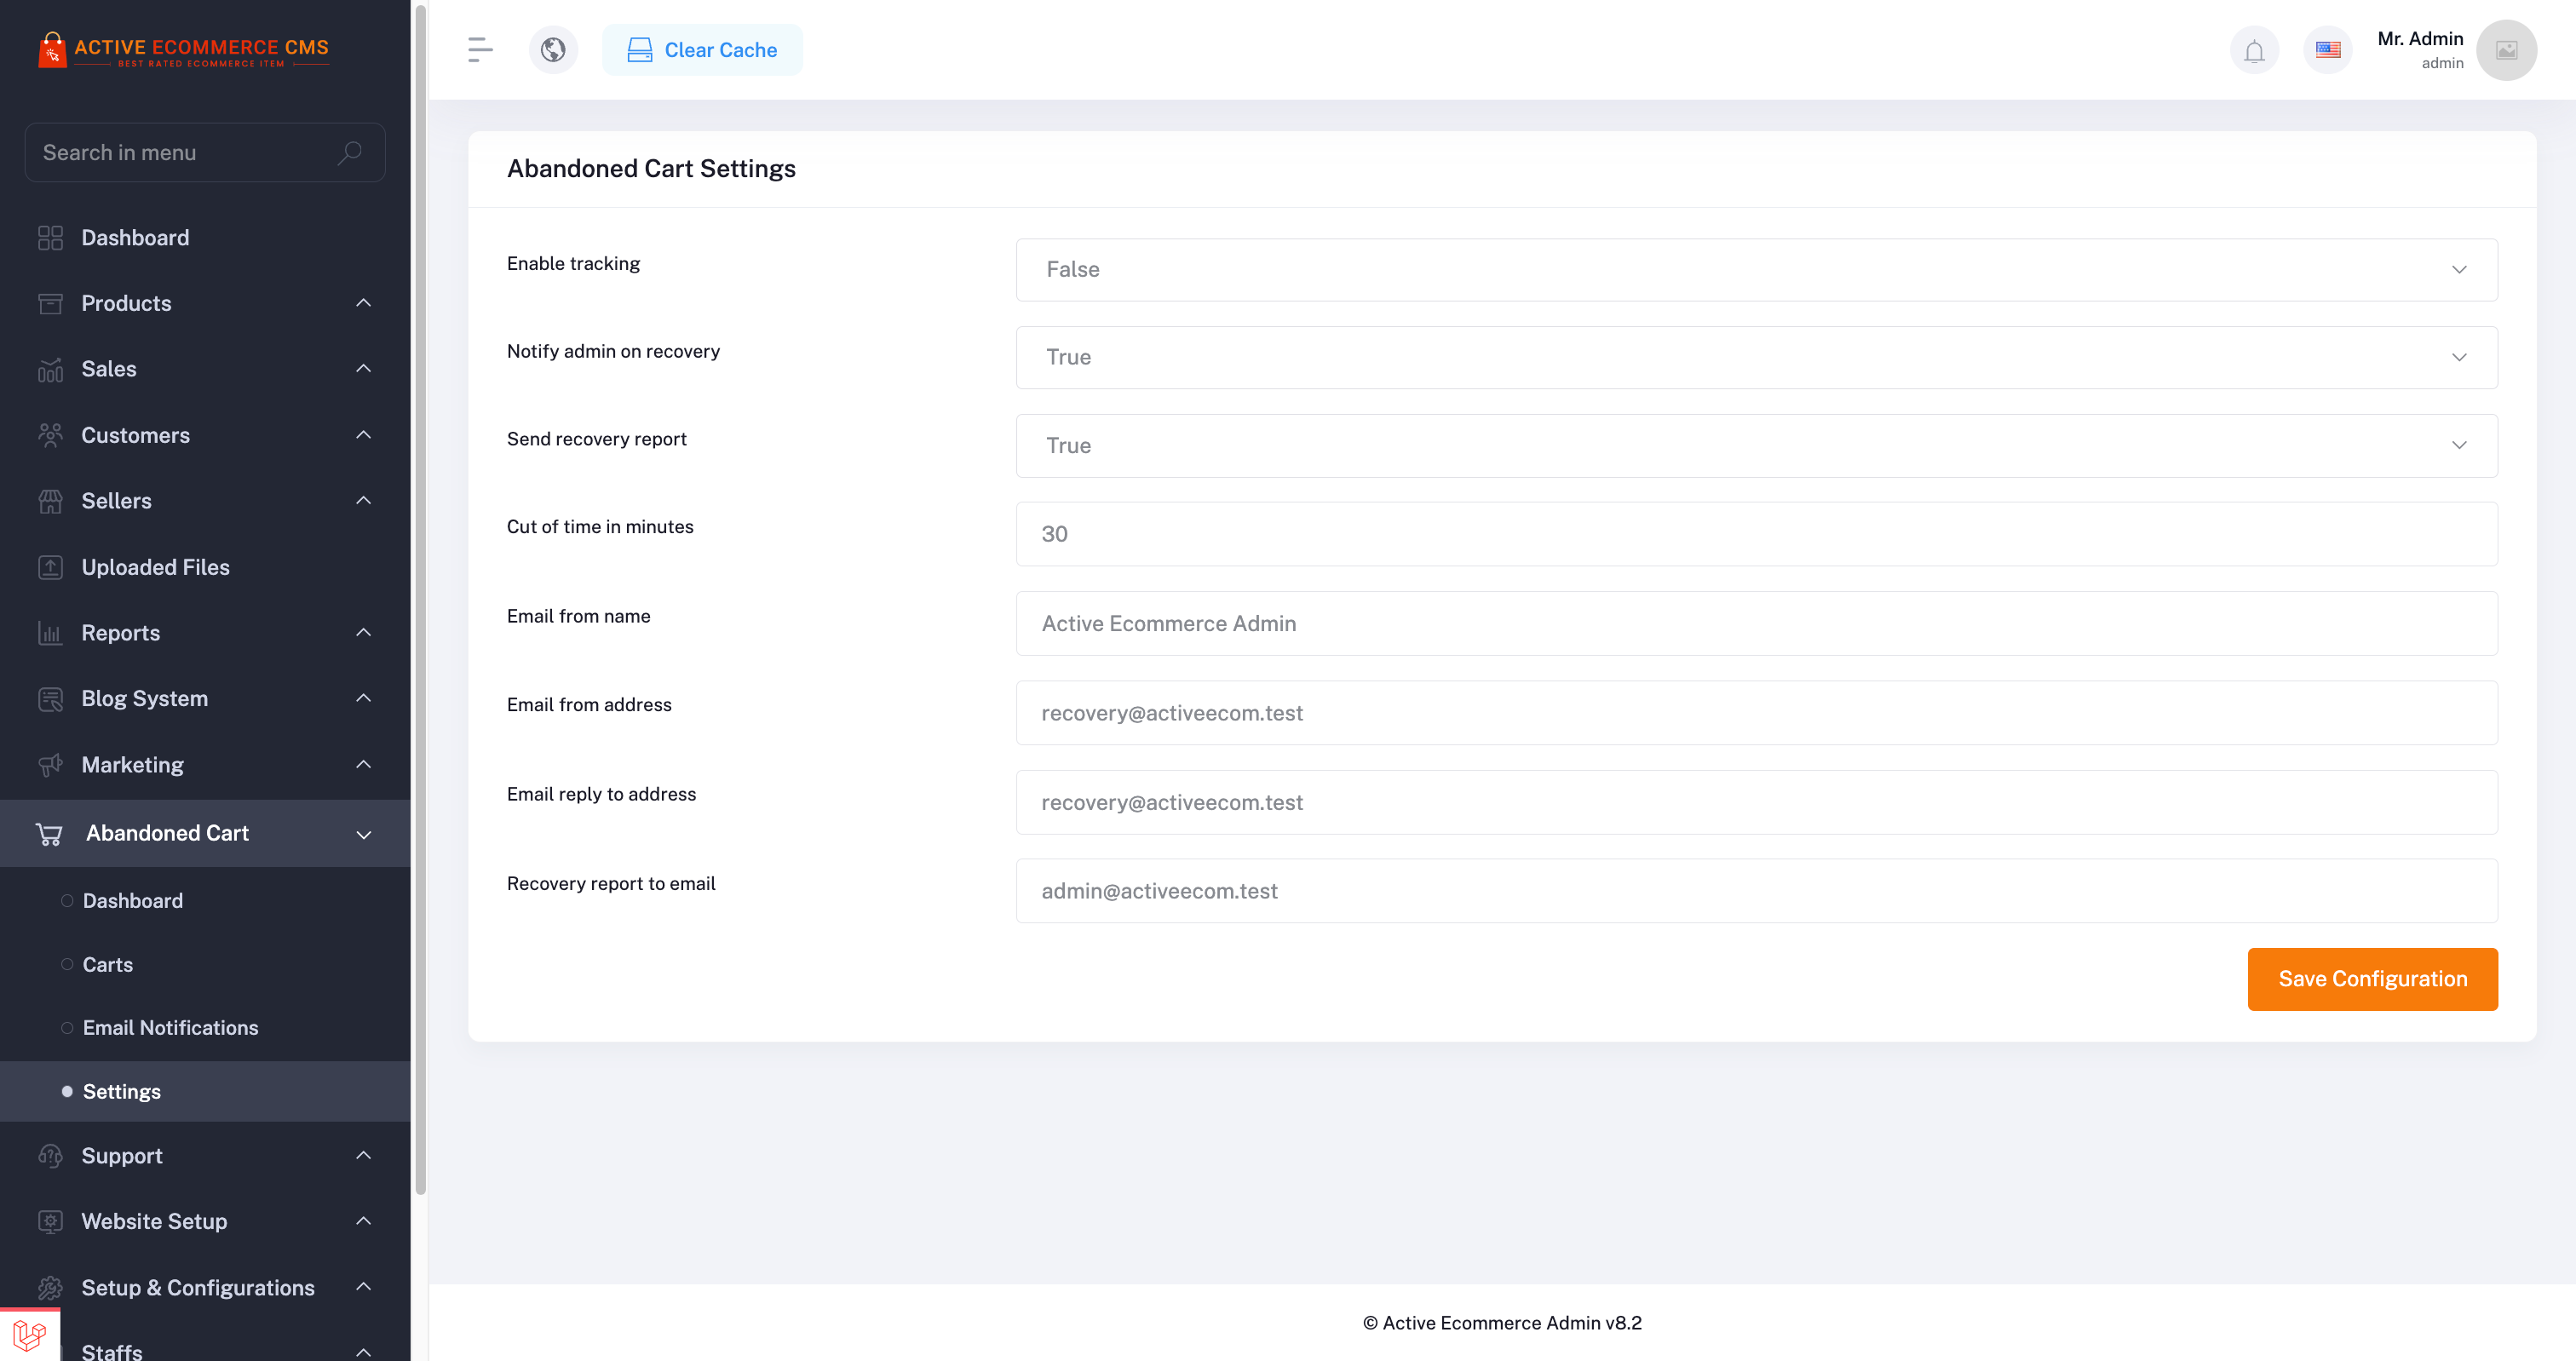
Task: Open the Enable tracking dropdown
Action: click(1756, 270)
